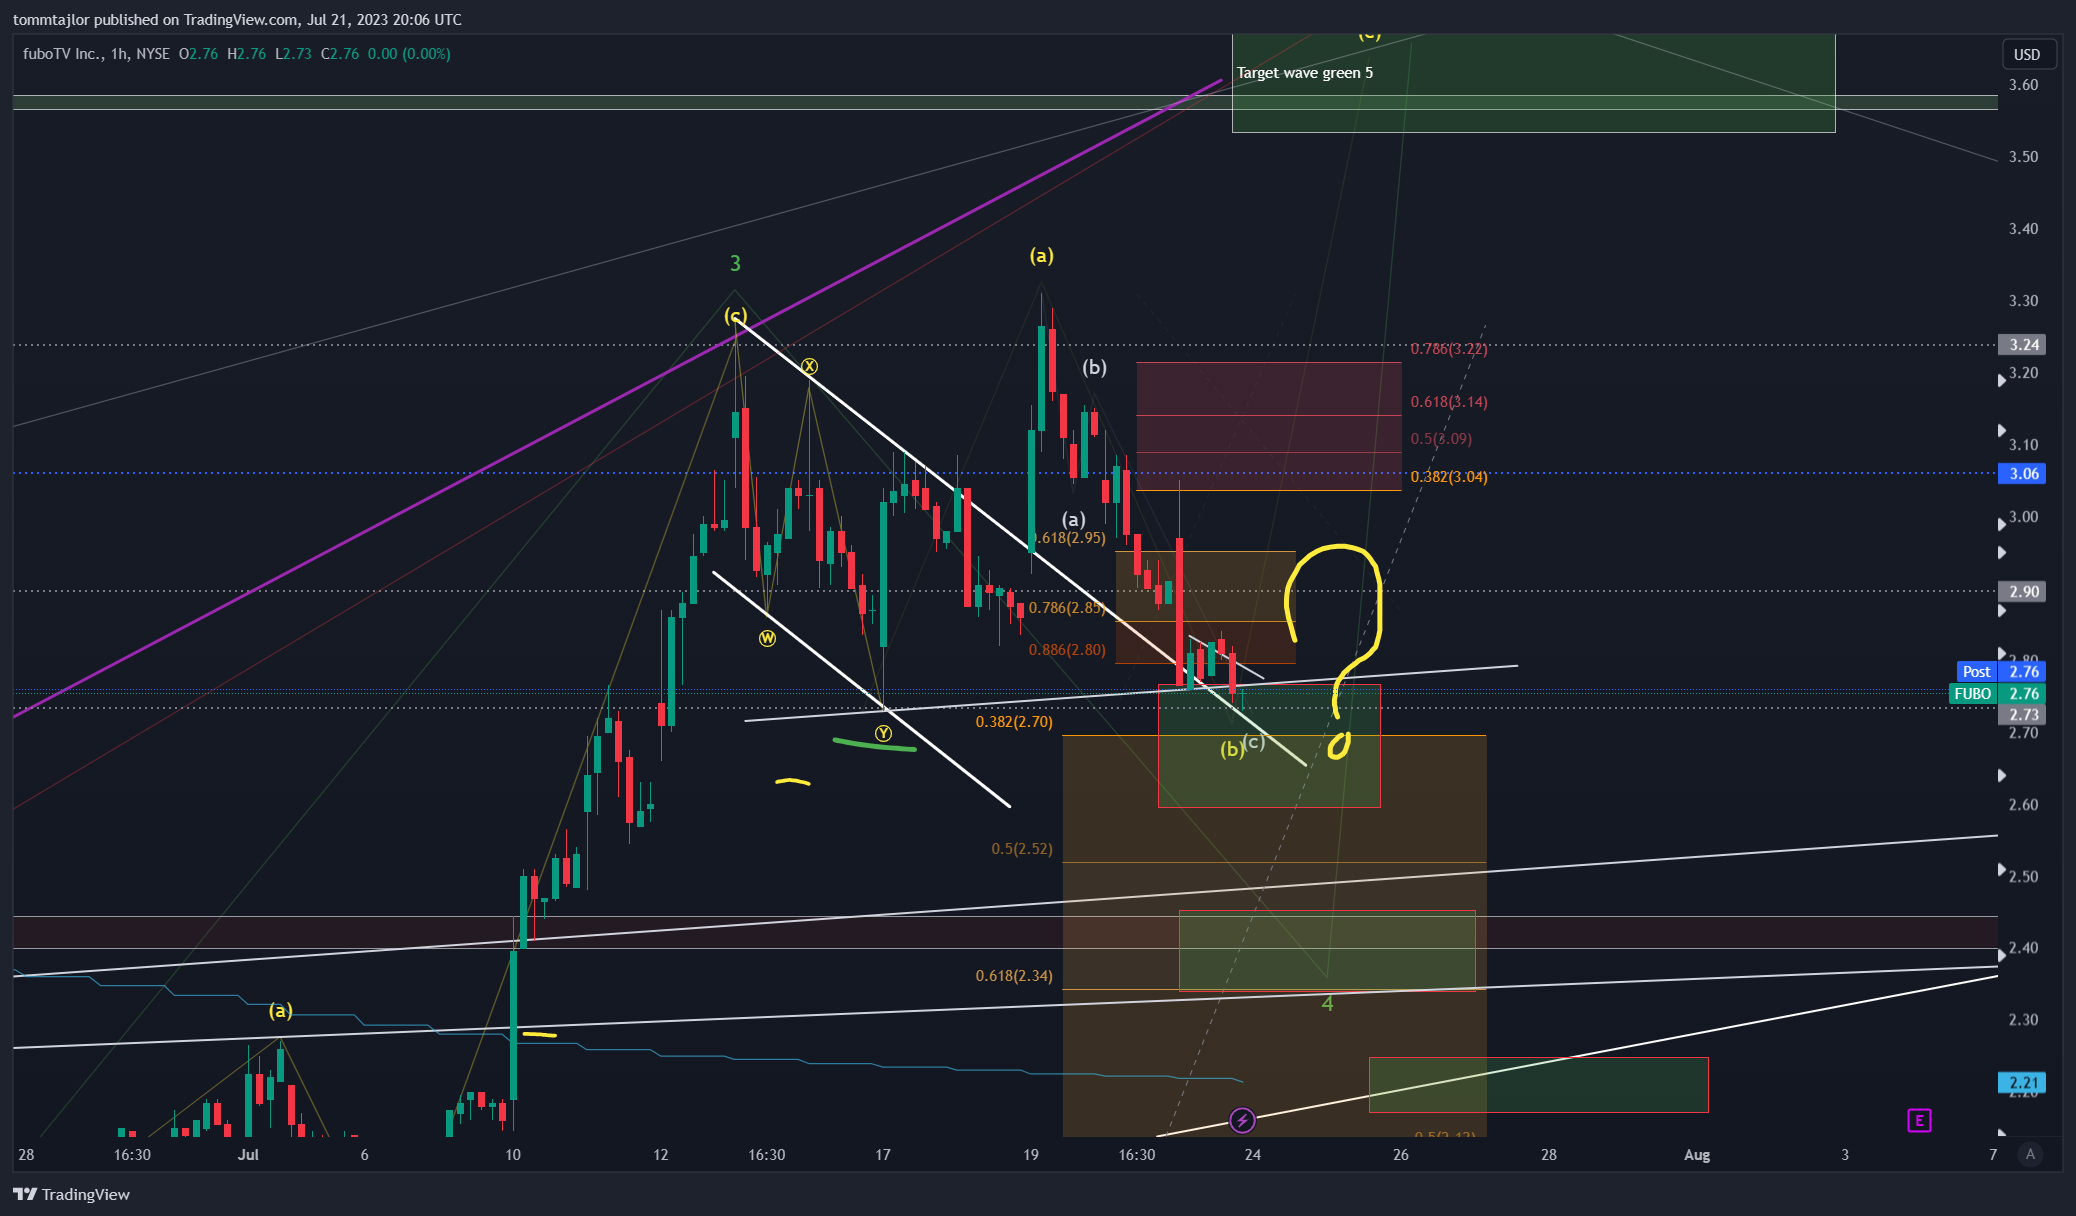Image resolution: width=2076 pixels, height=1216 pixels.
Task: Click the 3.60 level on the price scale
Action: [x=2023, y=85]
